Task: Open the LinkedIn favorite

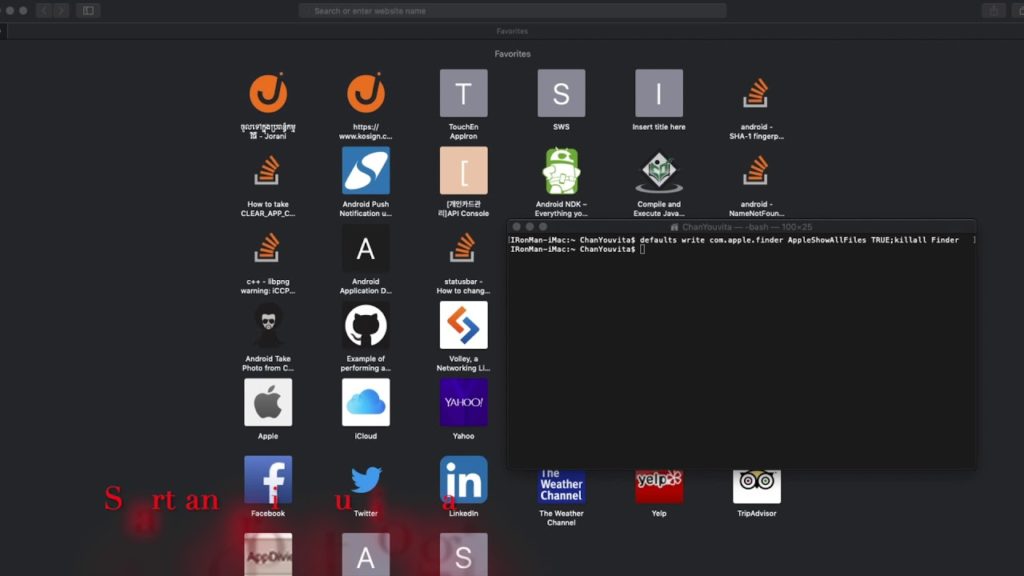Action: 464,480
